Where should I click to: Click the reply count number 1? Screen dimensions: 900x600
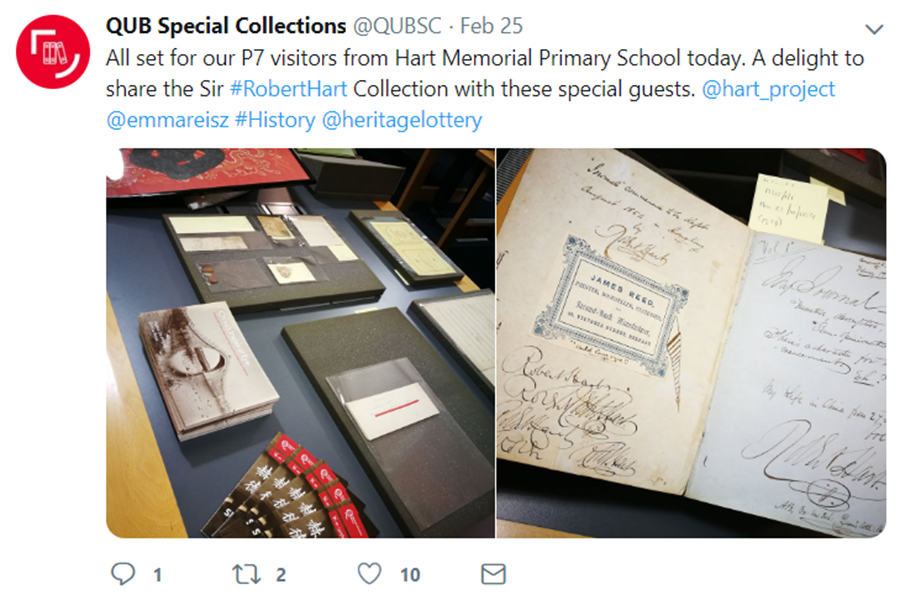pos(157,575)
